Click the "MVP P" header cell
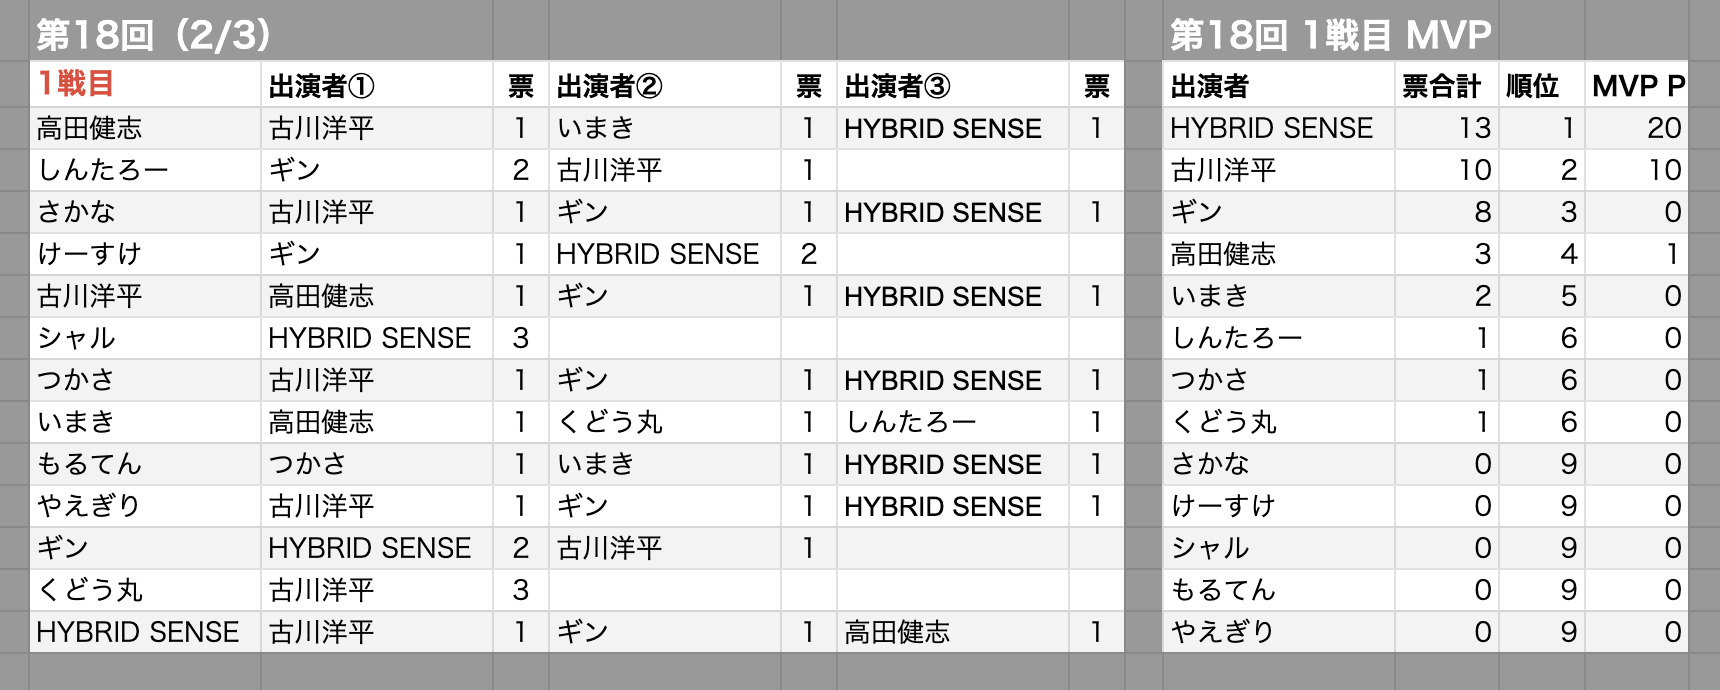 (x=1638, y=87)
